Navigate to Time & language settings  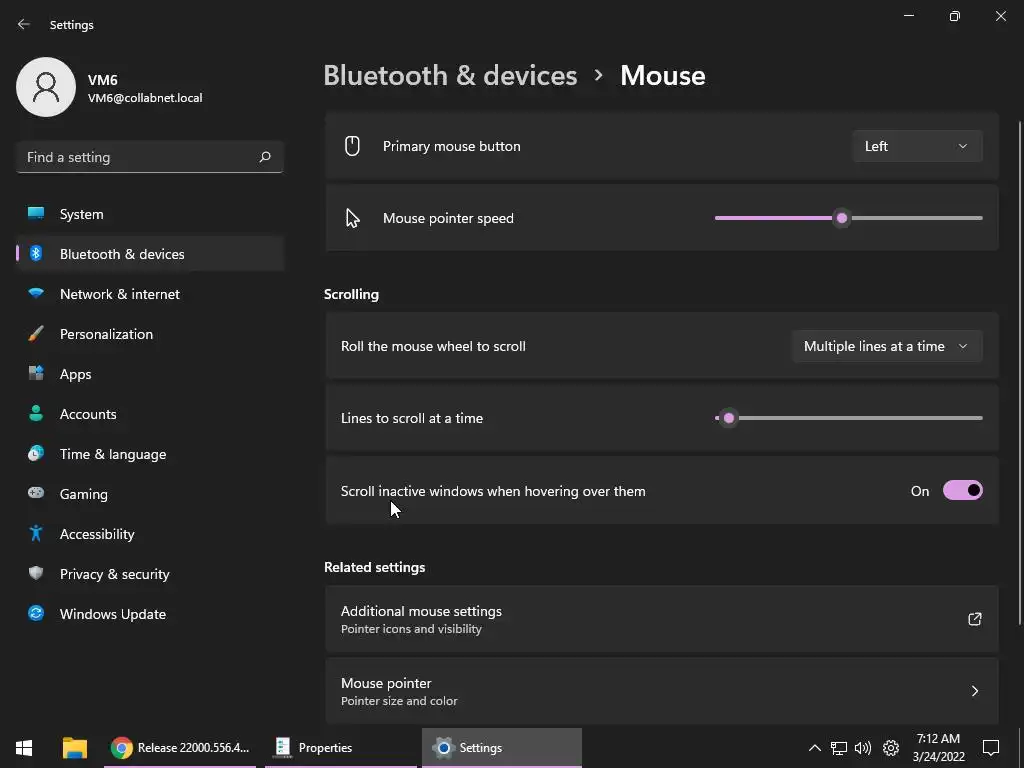pyautogui.click(x=113, y=454)
